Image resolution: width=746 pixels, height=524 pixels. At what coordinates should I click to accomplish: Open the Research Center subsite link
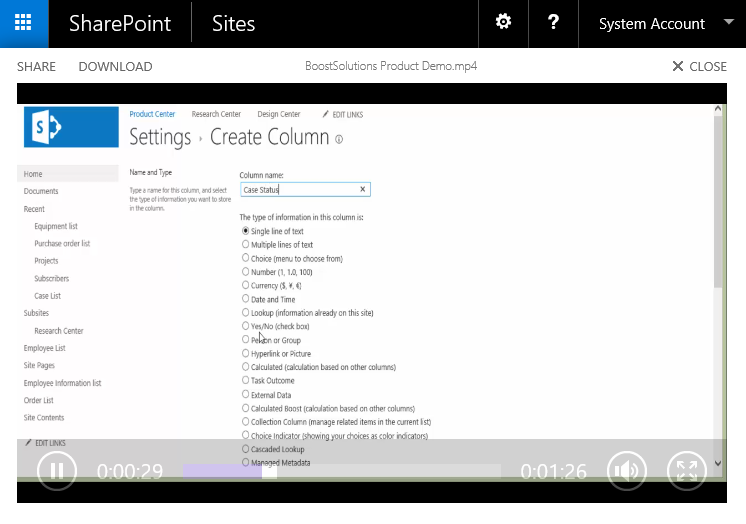click(x=59, y=331)
